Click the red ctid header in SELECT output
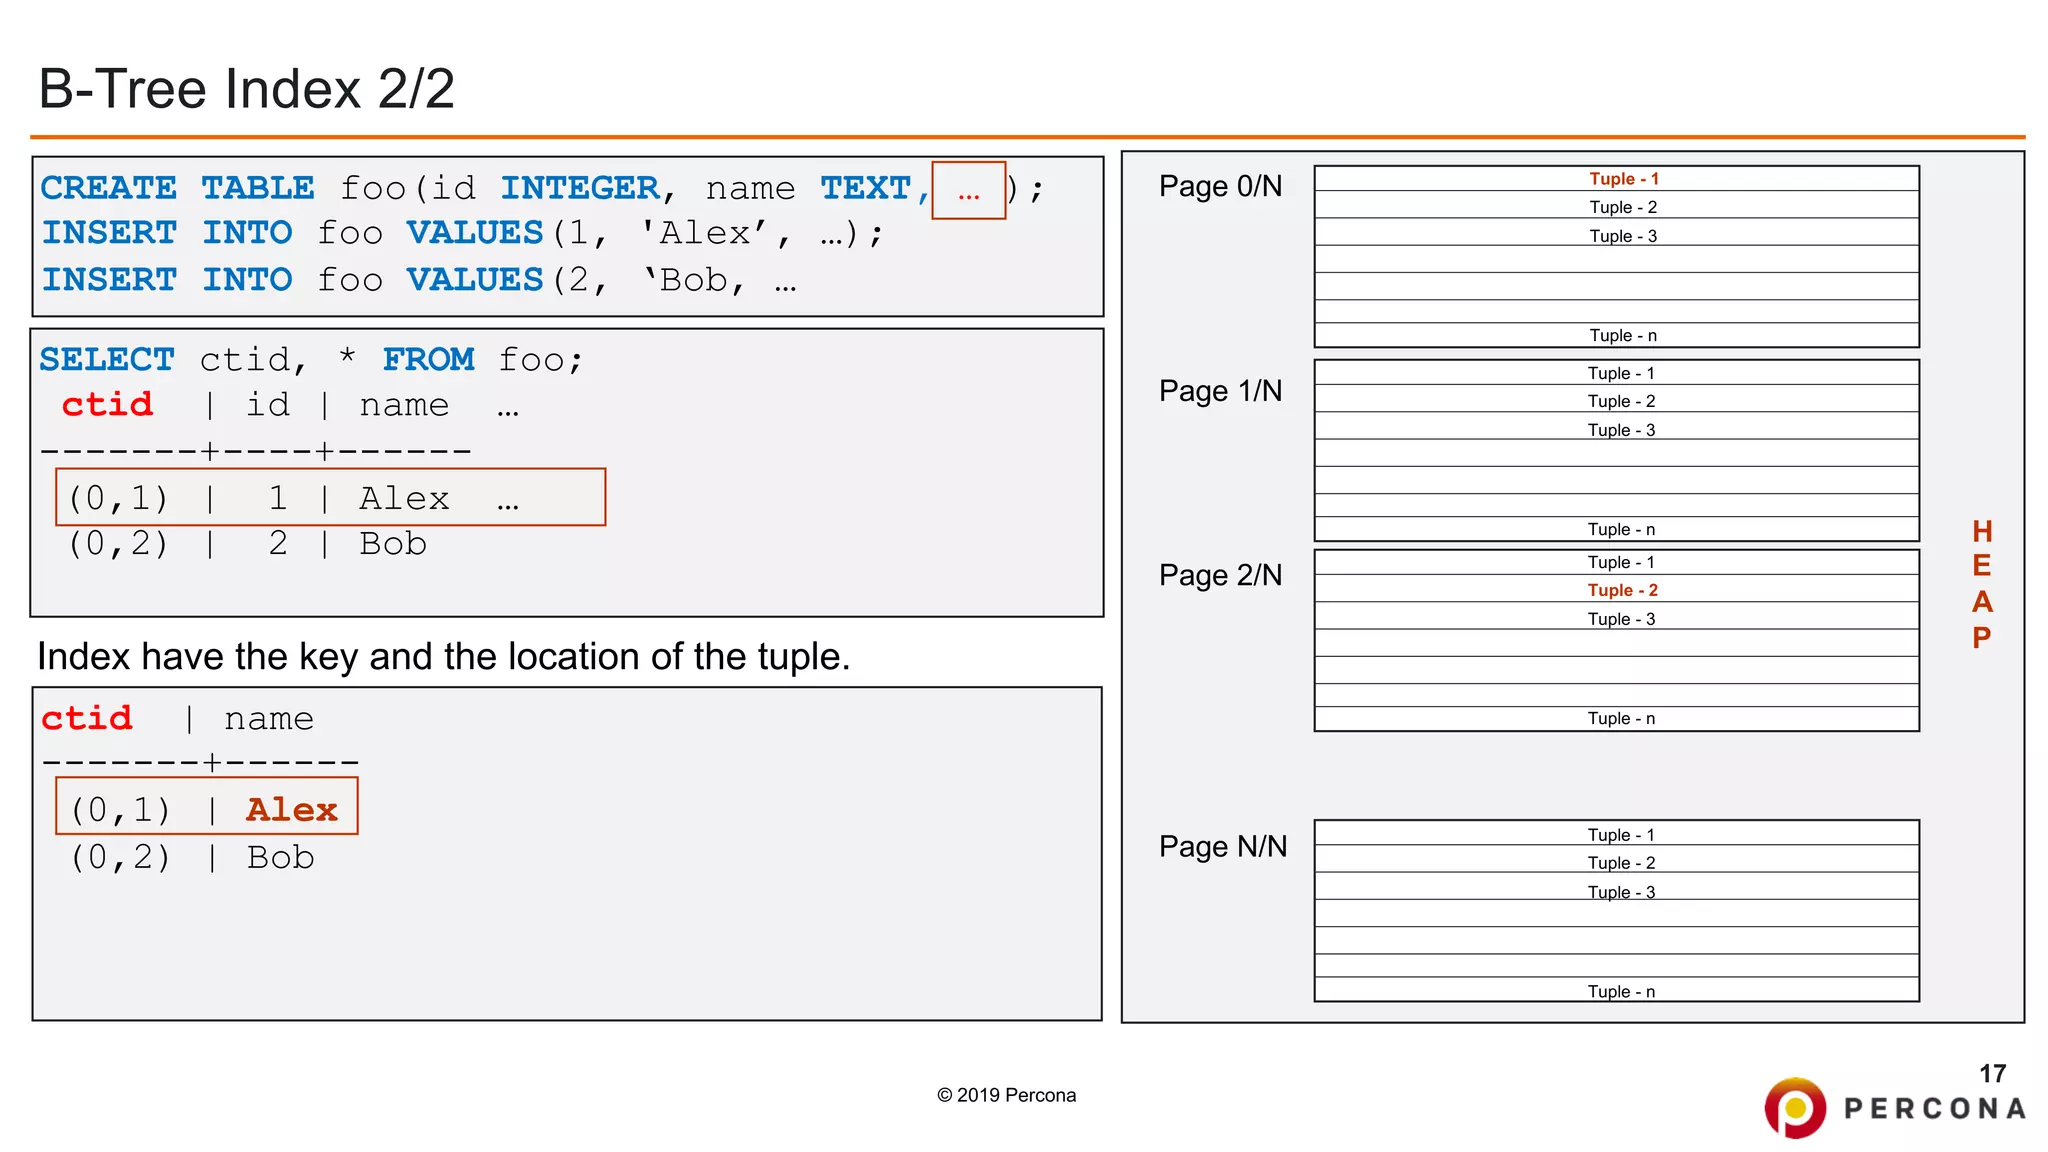 click(x=107, y=405)
